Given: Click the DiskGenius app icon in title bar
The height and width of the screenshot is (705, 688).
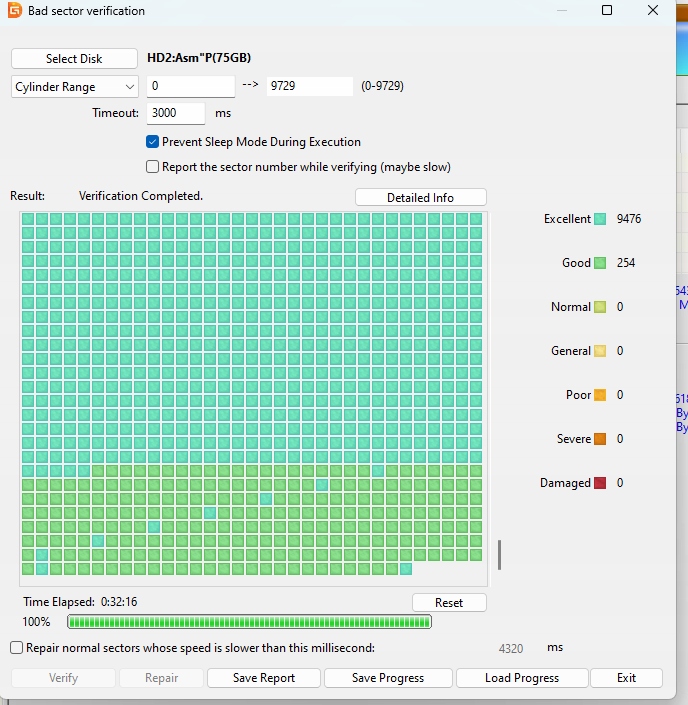Looking at the screenshot, I should [x=12, y=11].
